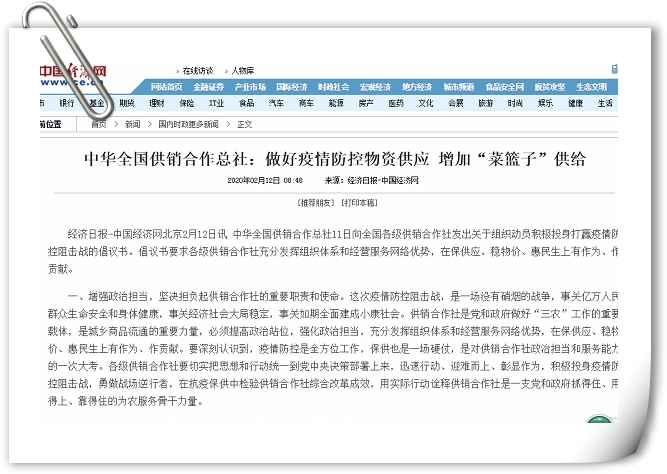Click the 中国经济网 site logo
The width and height of the screenshot is (667, 474).
pos(73,75)
